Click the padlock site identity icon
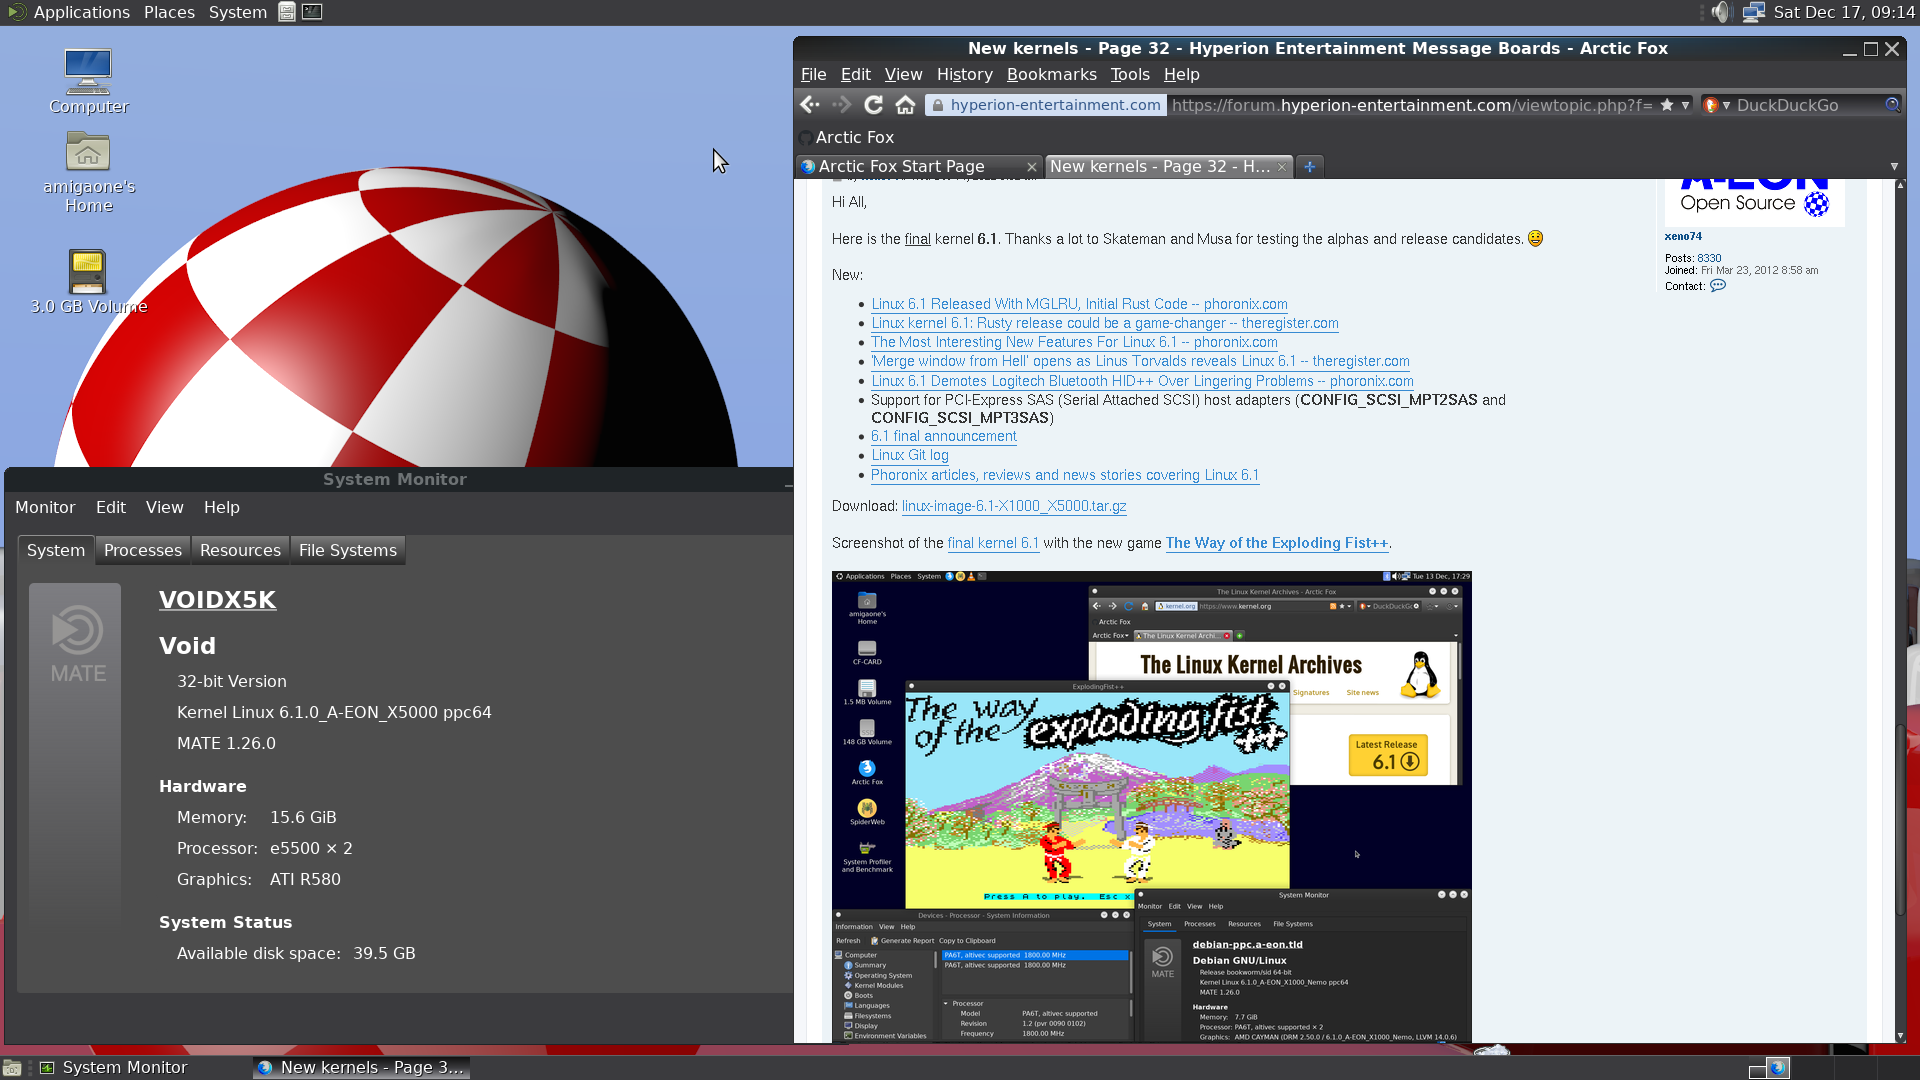This screenshot has height=1080, width=1920. (937, 105)
